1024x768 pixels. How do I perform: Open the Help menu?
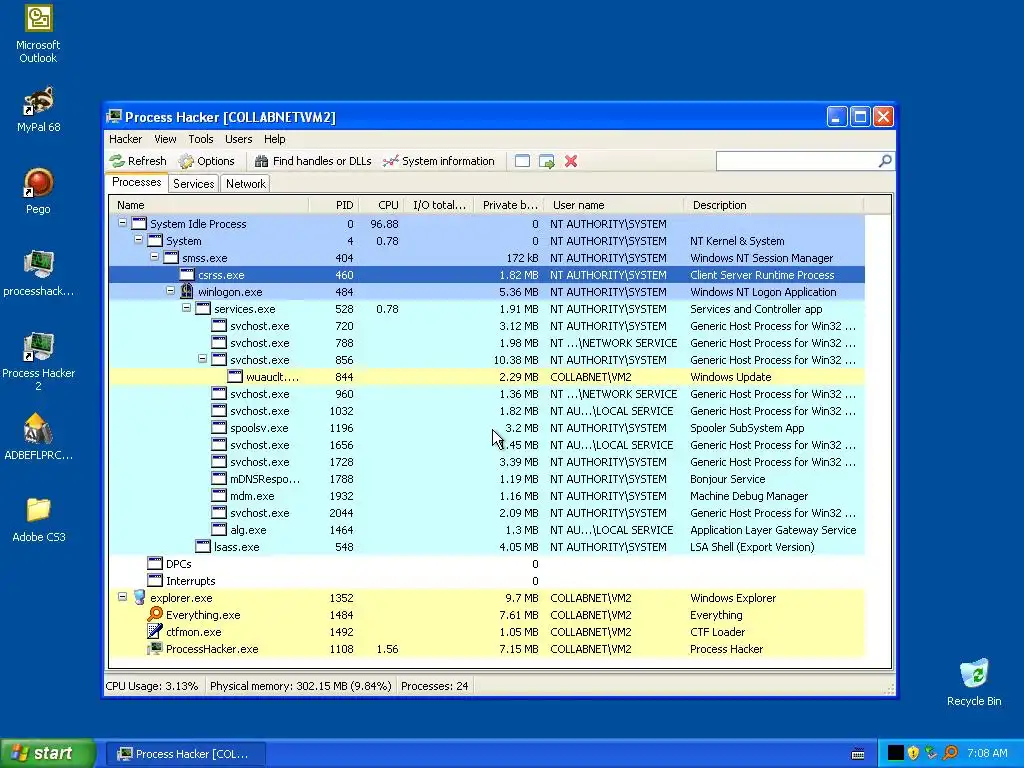click(274, 139)
